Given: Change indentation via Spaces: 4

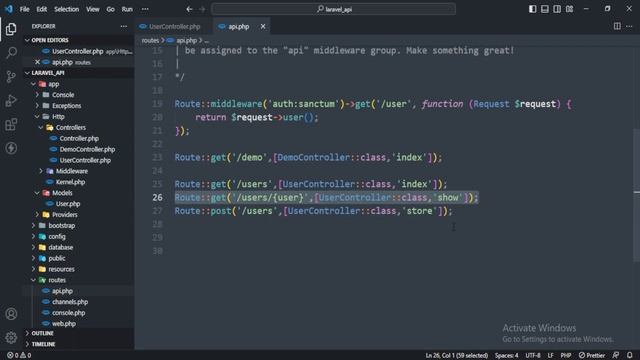Looking at the screenshot, I should click(507, 355).
